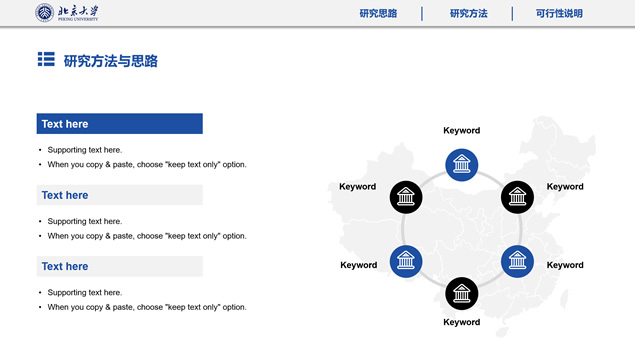Select Keyword label beside lower-left blue icon
This screenshot has height=361, width=635.
(x=359, y=265)
